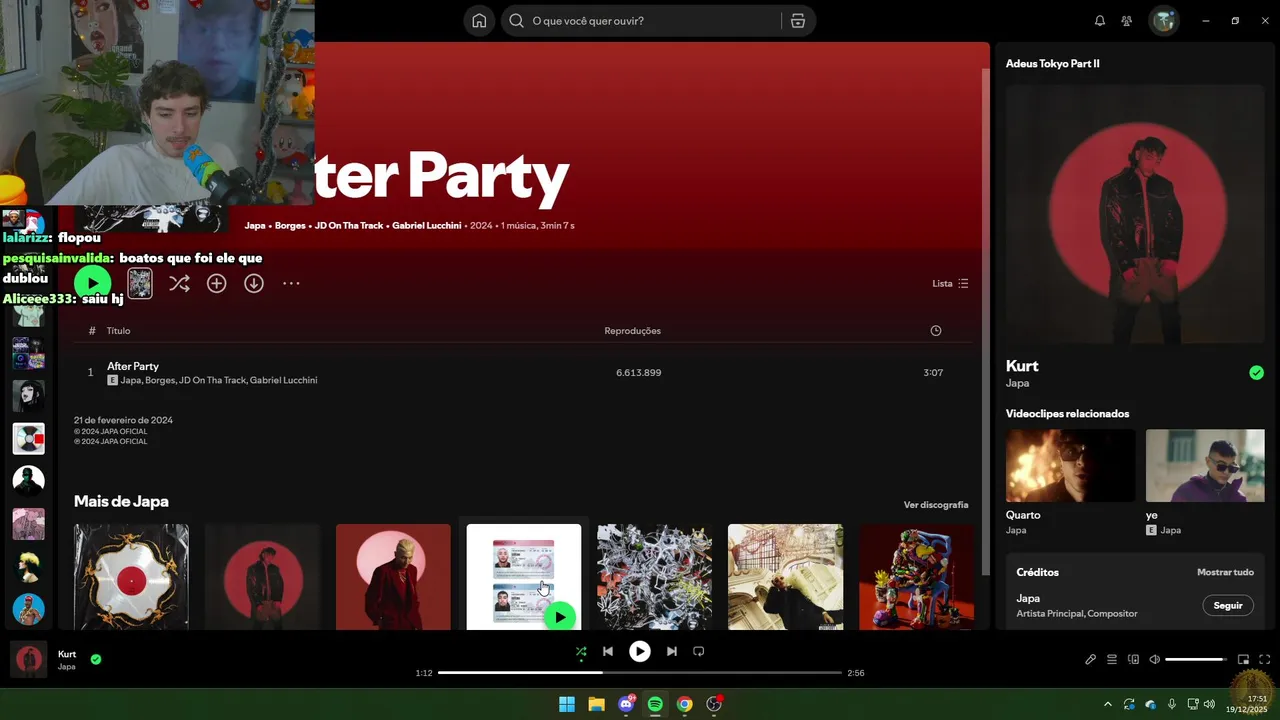Open artist Japa link in header
Screen dimensions: 1280x720
[x=255, y=226]
